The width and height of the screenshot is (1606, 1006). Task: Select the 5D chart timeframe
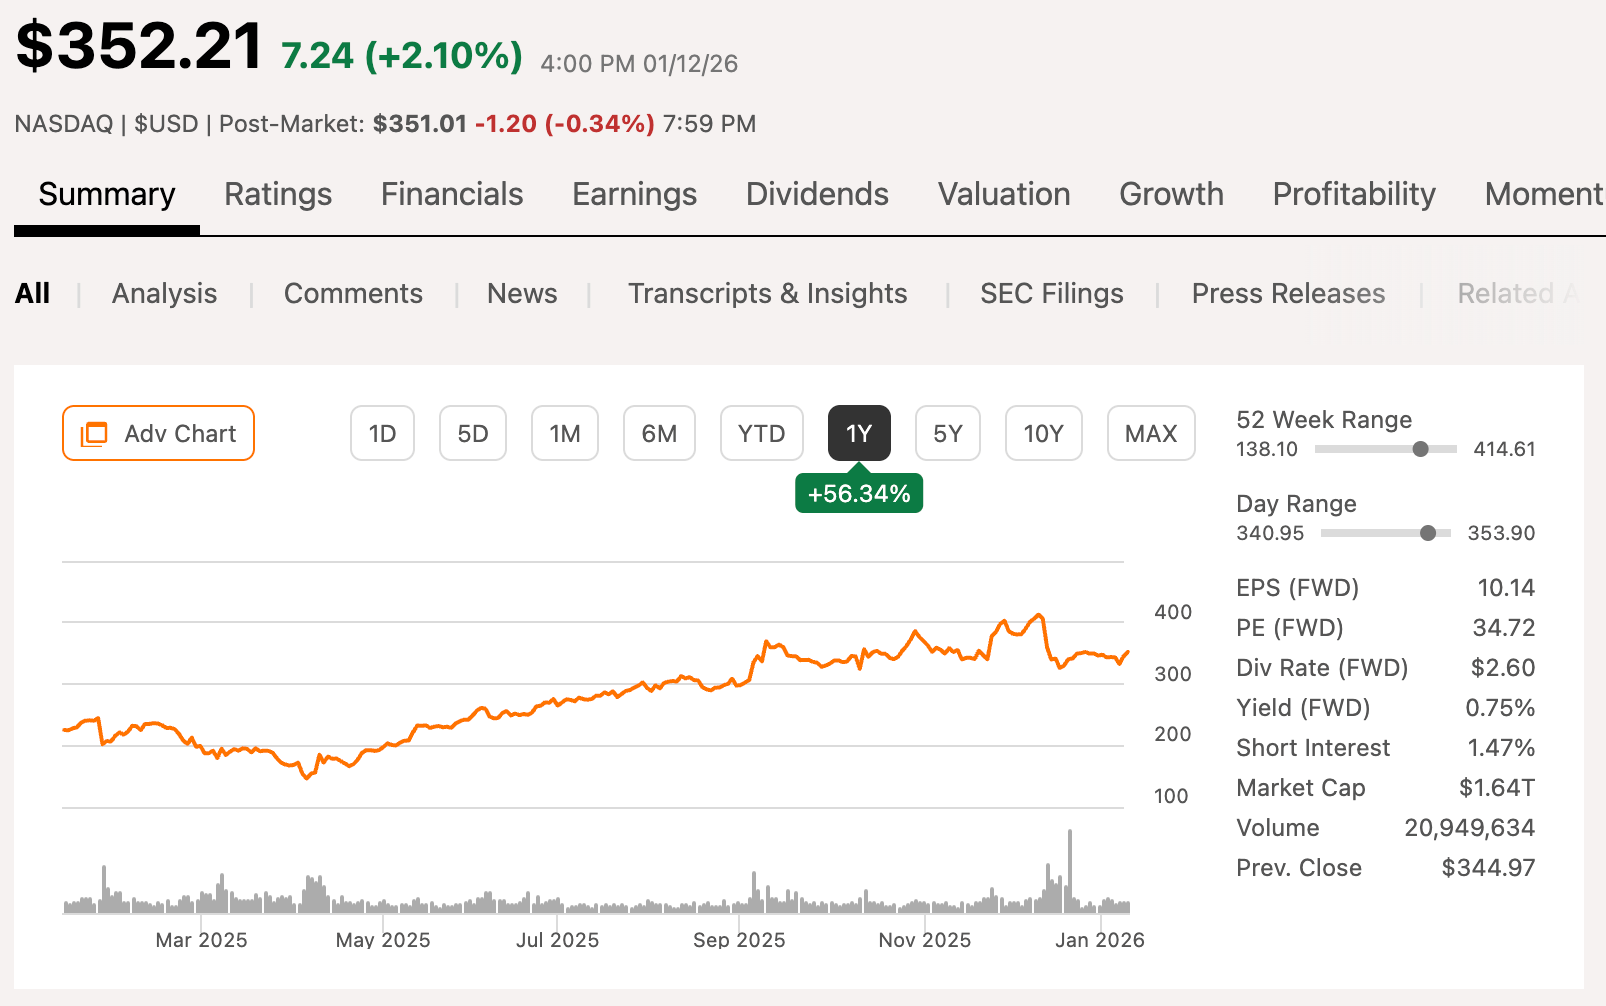[473, 433]
